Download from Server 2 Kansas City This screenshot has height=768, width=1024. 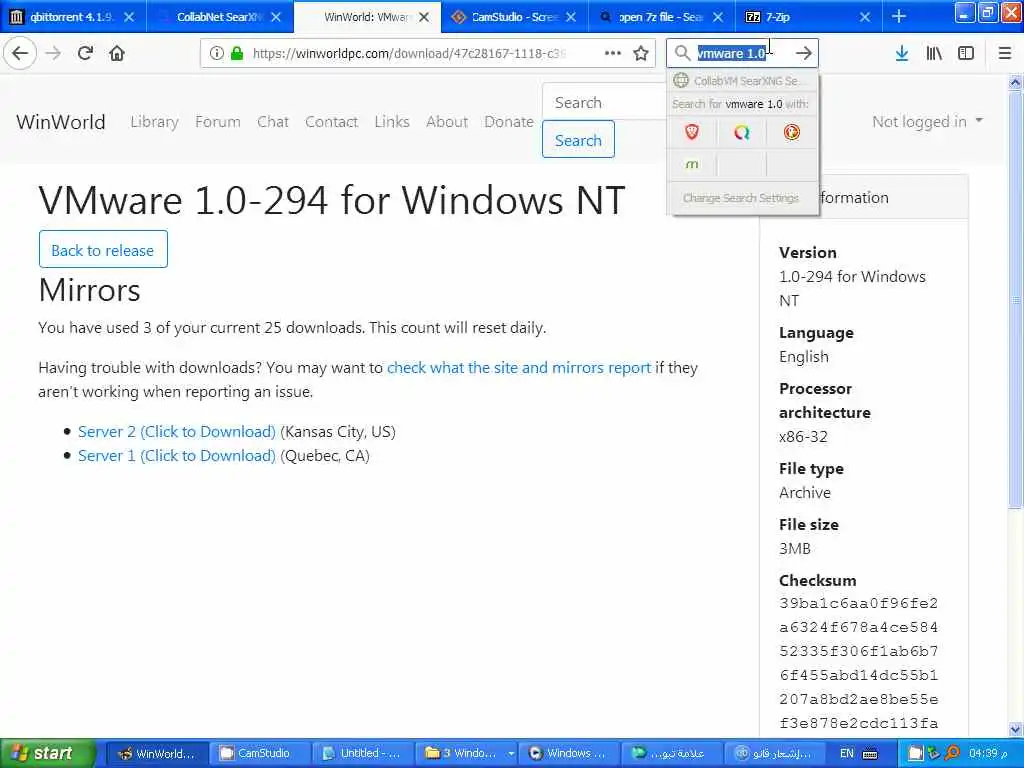click(x=176, y=432)
